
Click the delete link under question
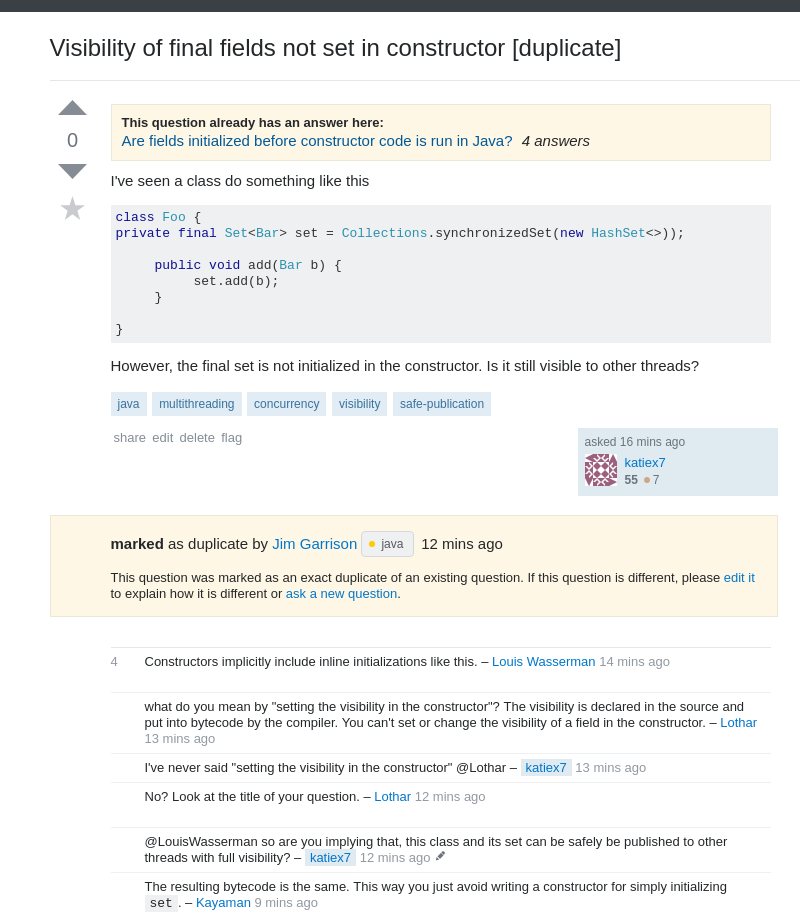tap(197, 438)
